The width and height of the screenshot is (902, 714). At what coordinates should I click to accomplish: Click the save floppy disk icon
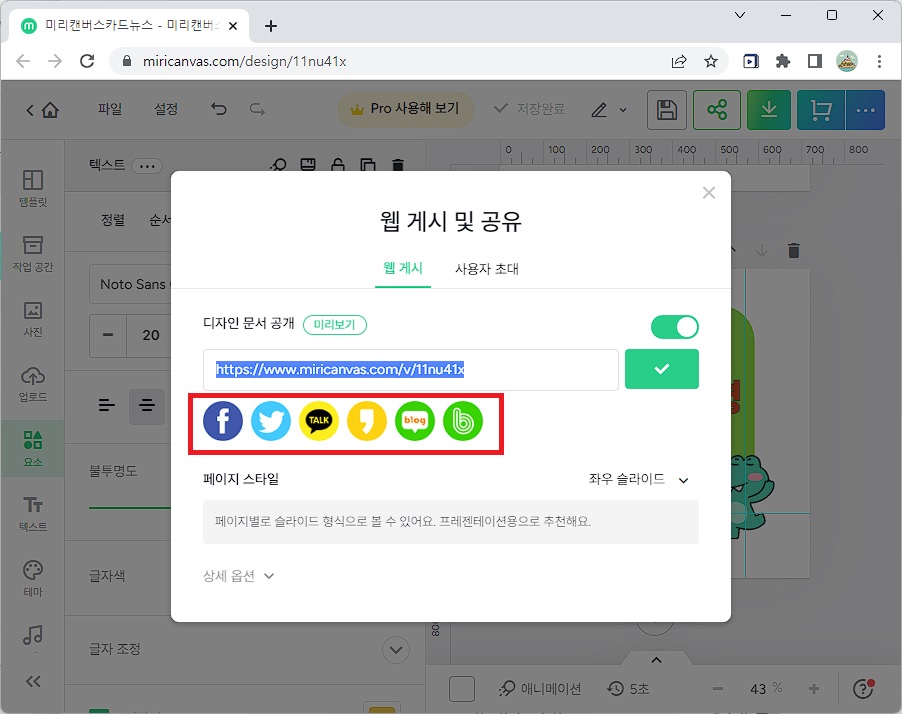click(x=667, y=109)
